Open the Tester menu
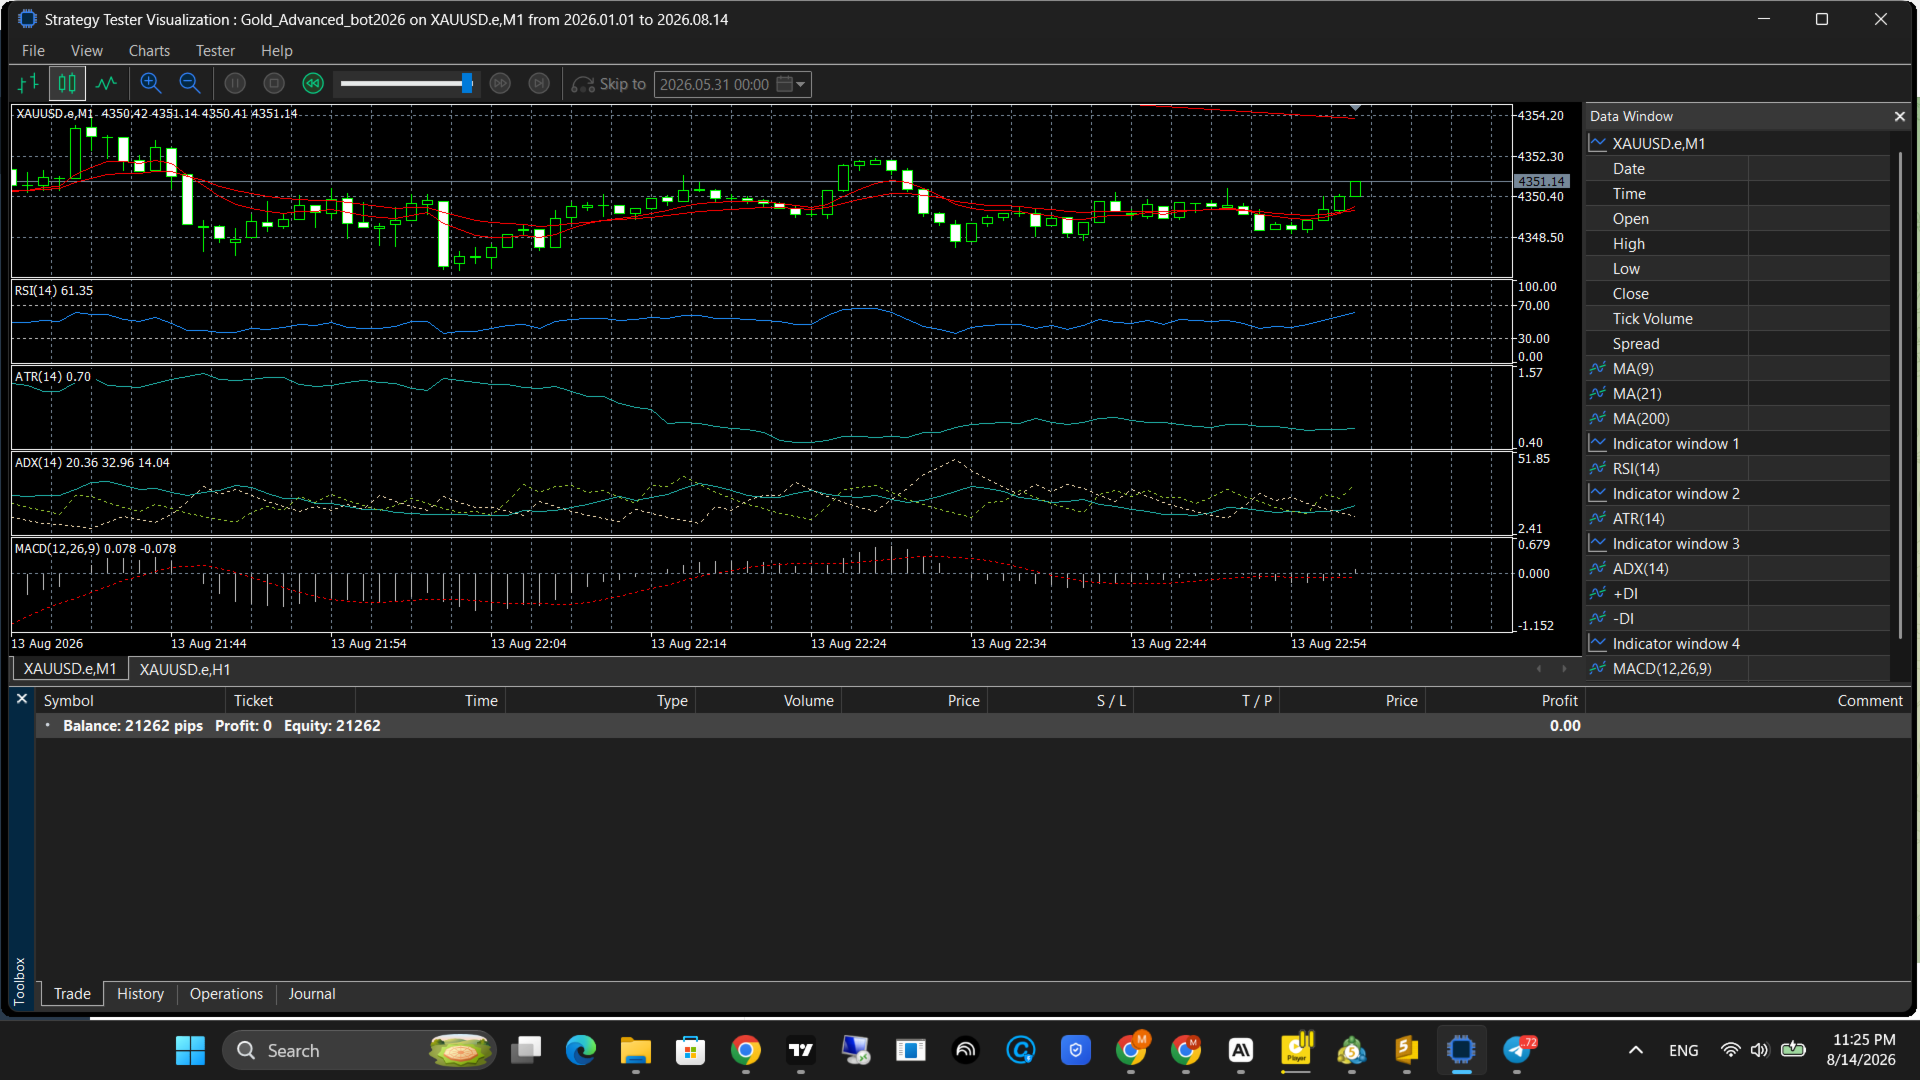 (x=215, y=51)
